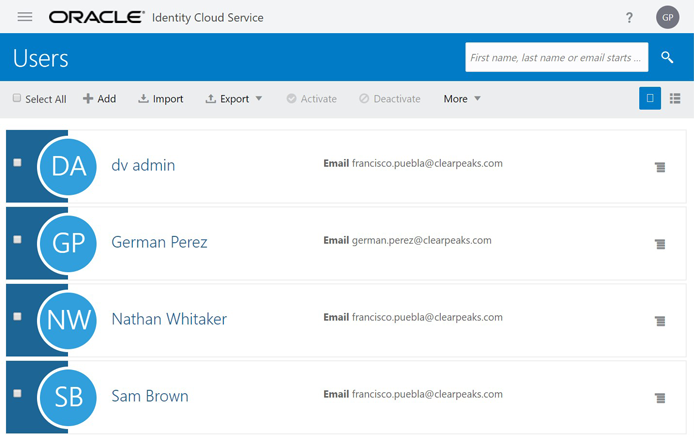This screenshot has height=437, width=694.
Task: Click the Import button
Action: click(x=161, y=99)
